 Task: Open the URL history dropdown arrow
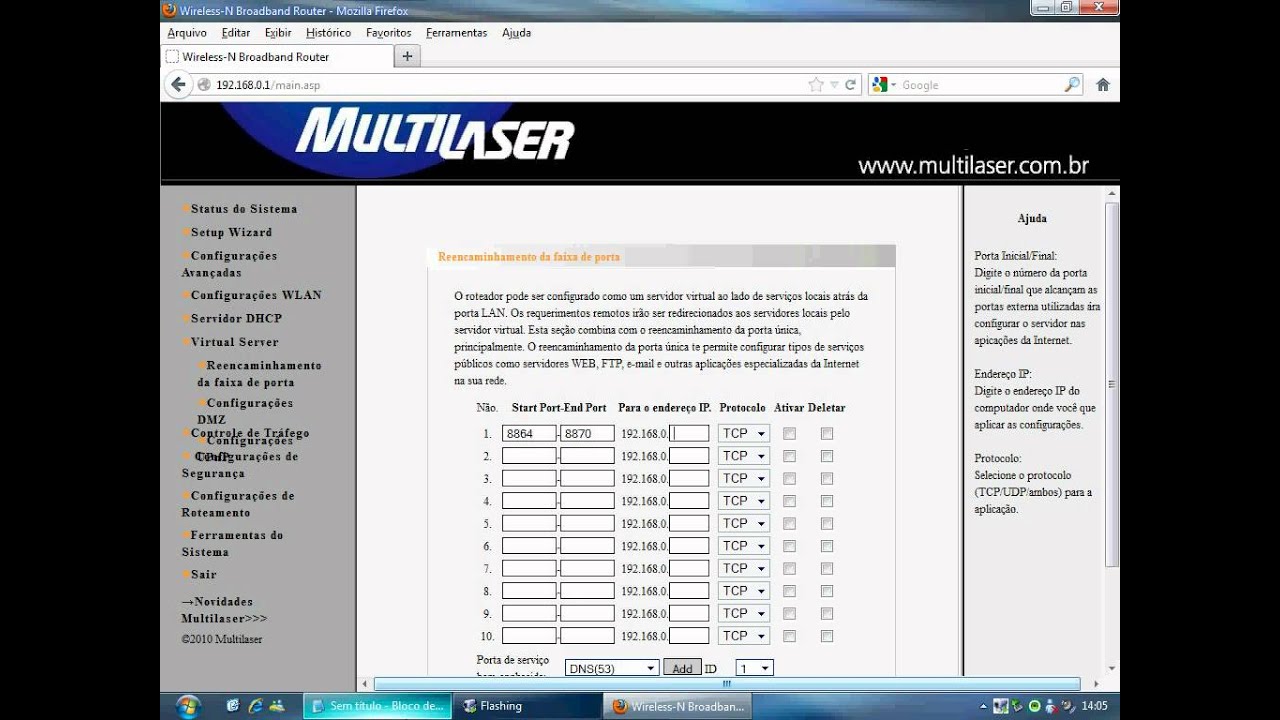tap(835, 85)
